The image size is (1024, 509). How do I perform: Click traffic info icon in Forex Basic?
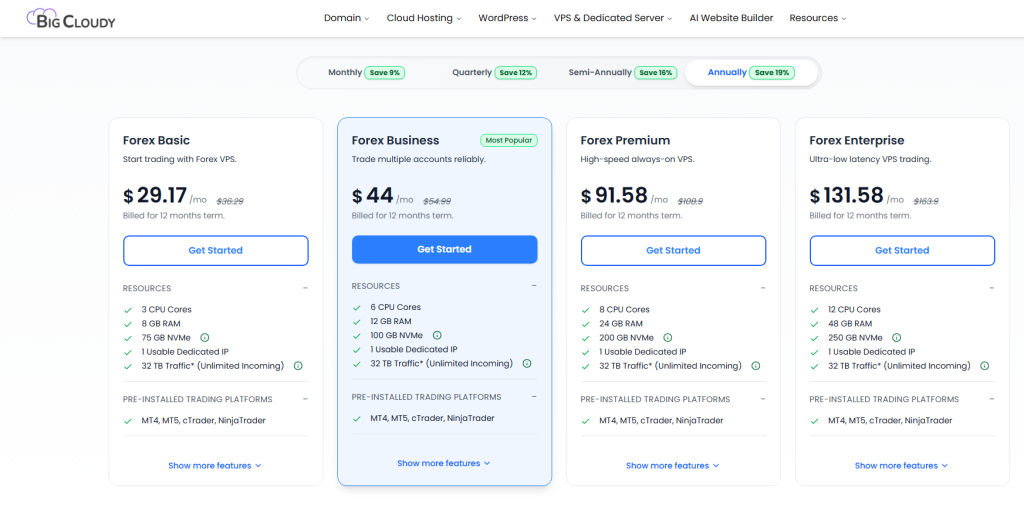[298, 366]
